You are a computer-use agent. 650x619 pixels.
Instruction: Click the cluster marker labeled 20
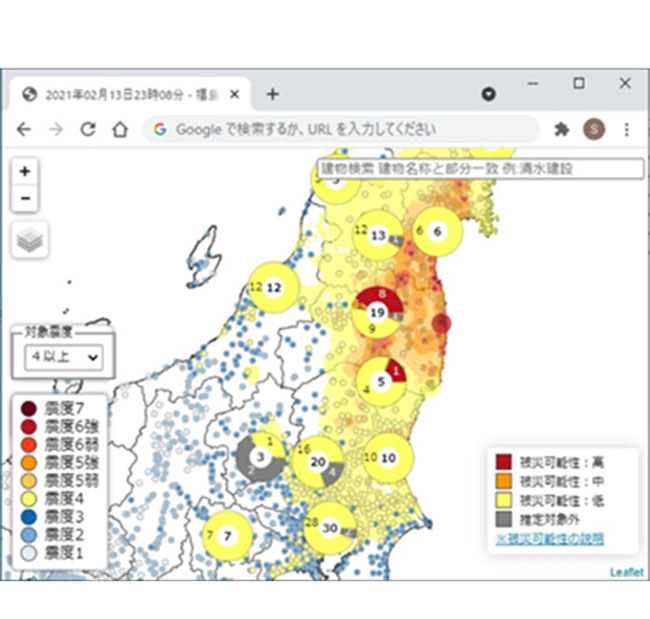tap(318, 461)
